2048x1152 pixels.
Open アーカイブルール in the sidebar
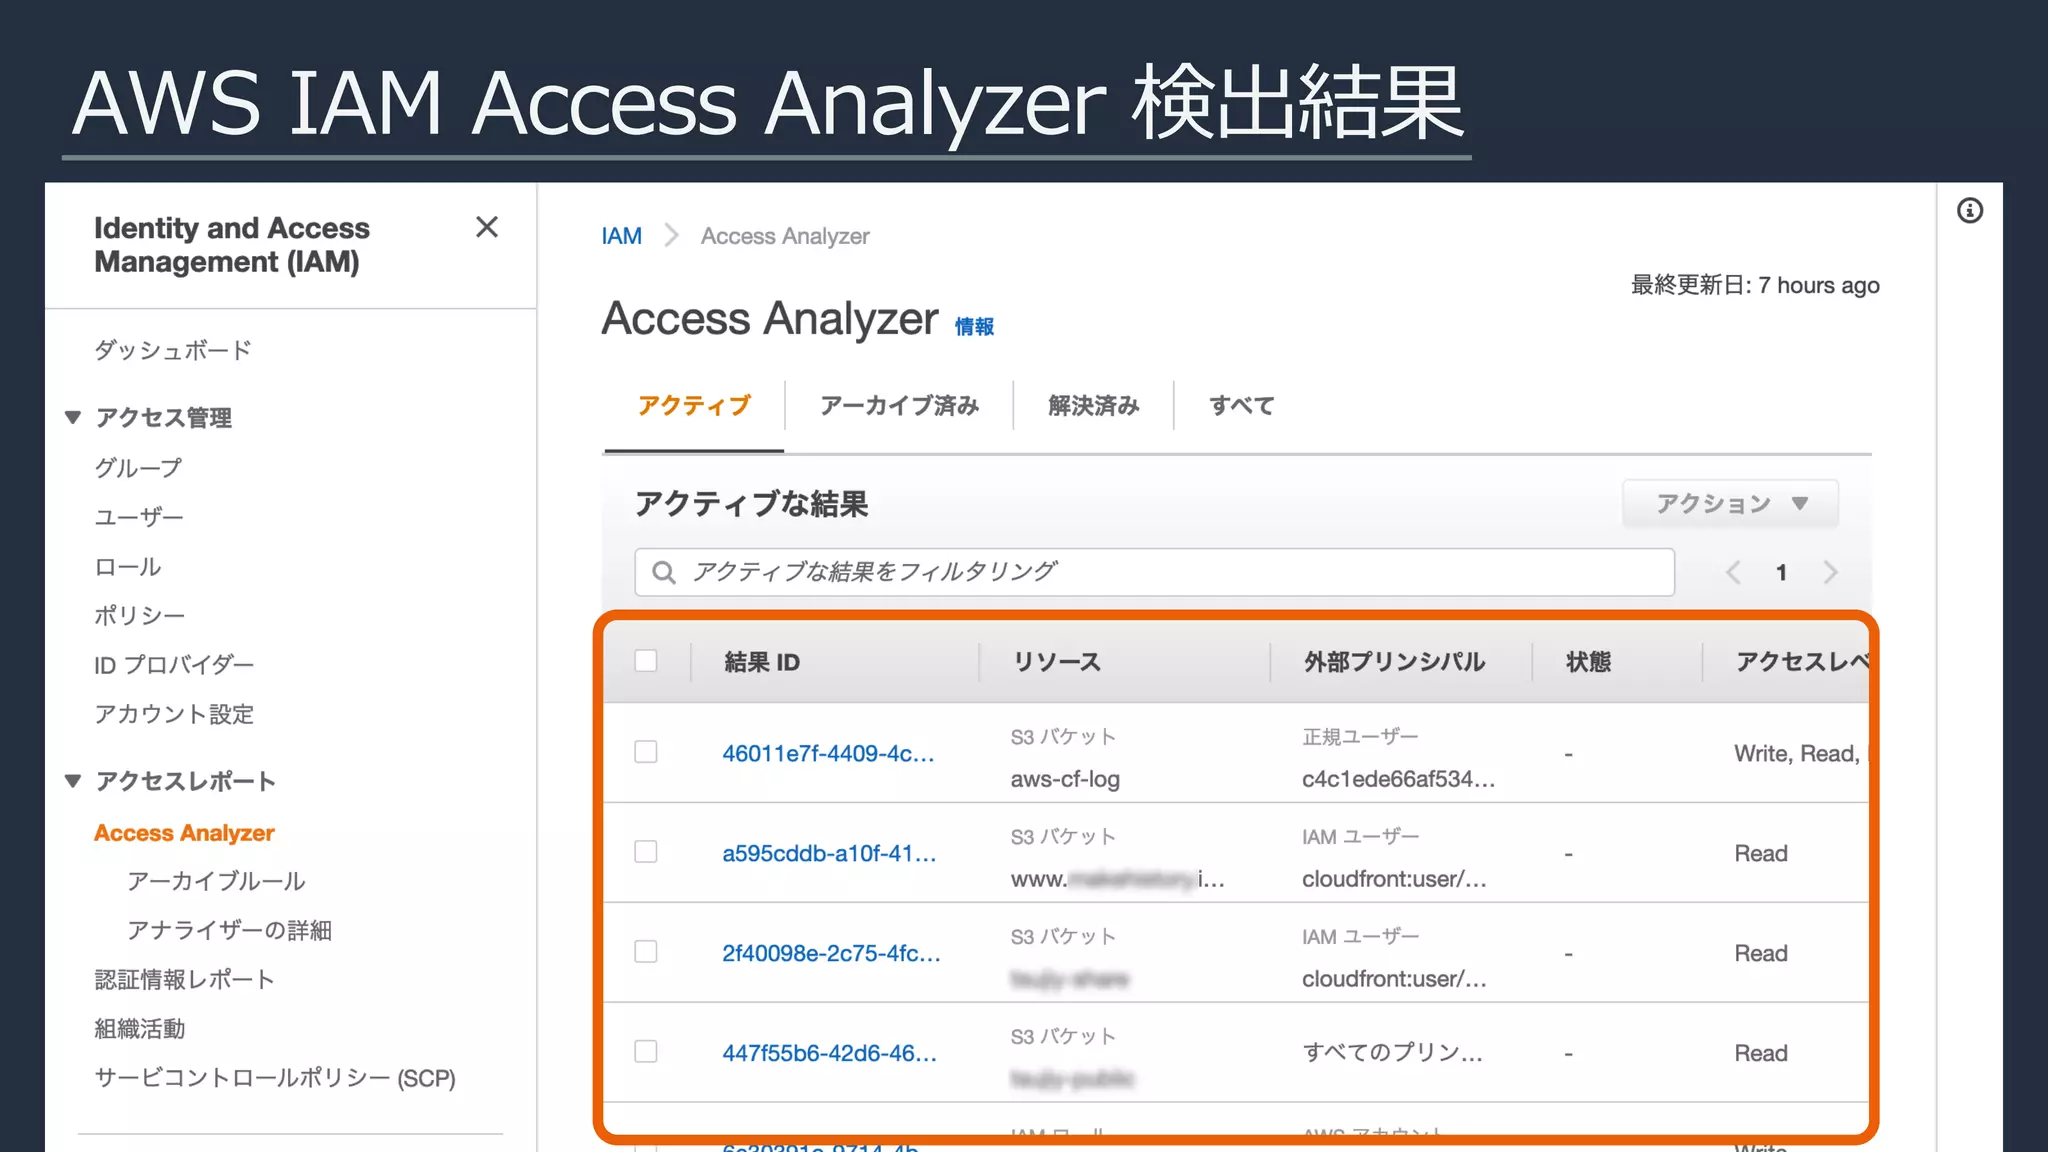[x=216, y=881]
